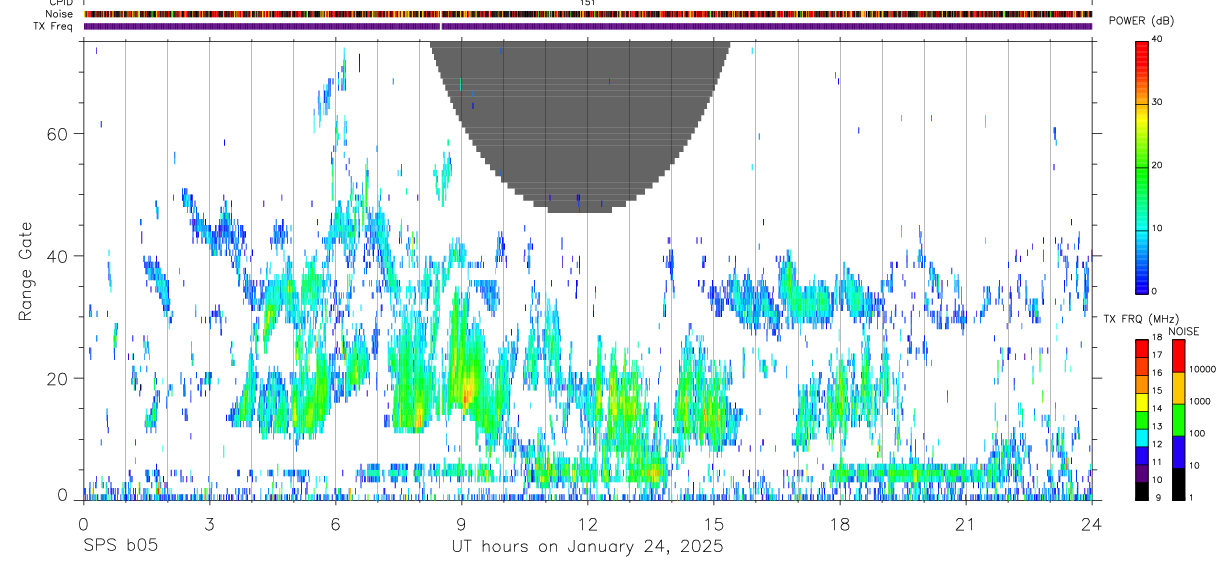Viewport: 1228px width, 567px height.
Task: Click the 12 tick on UT hours axis
Action: coord(587,524)
